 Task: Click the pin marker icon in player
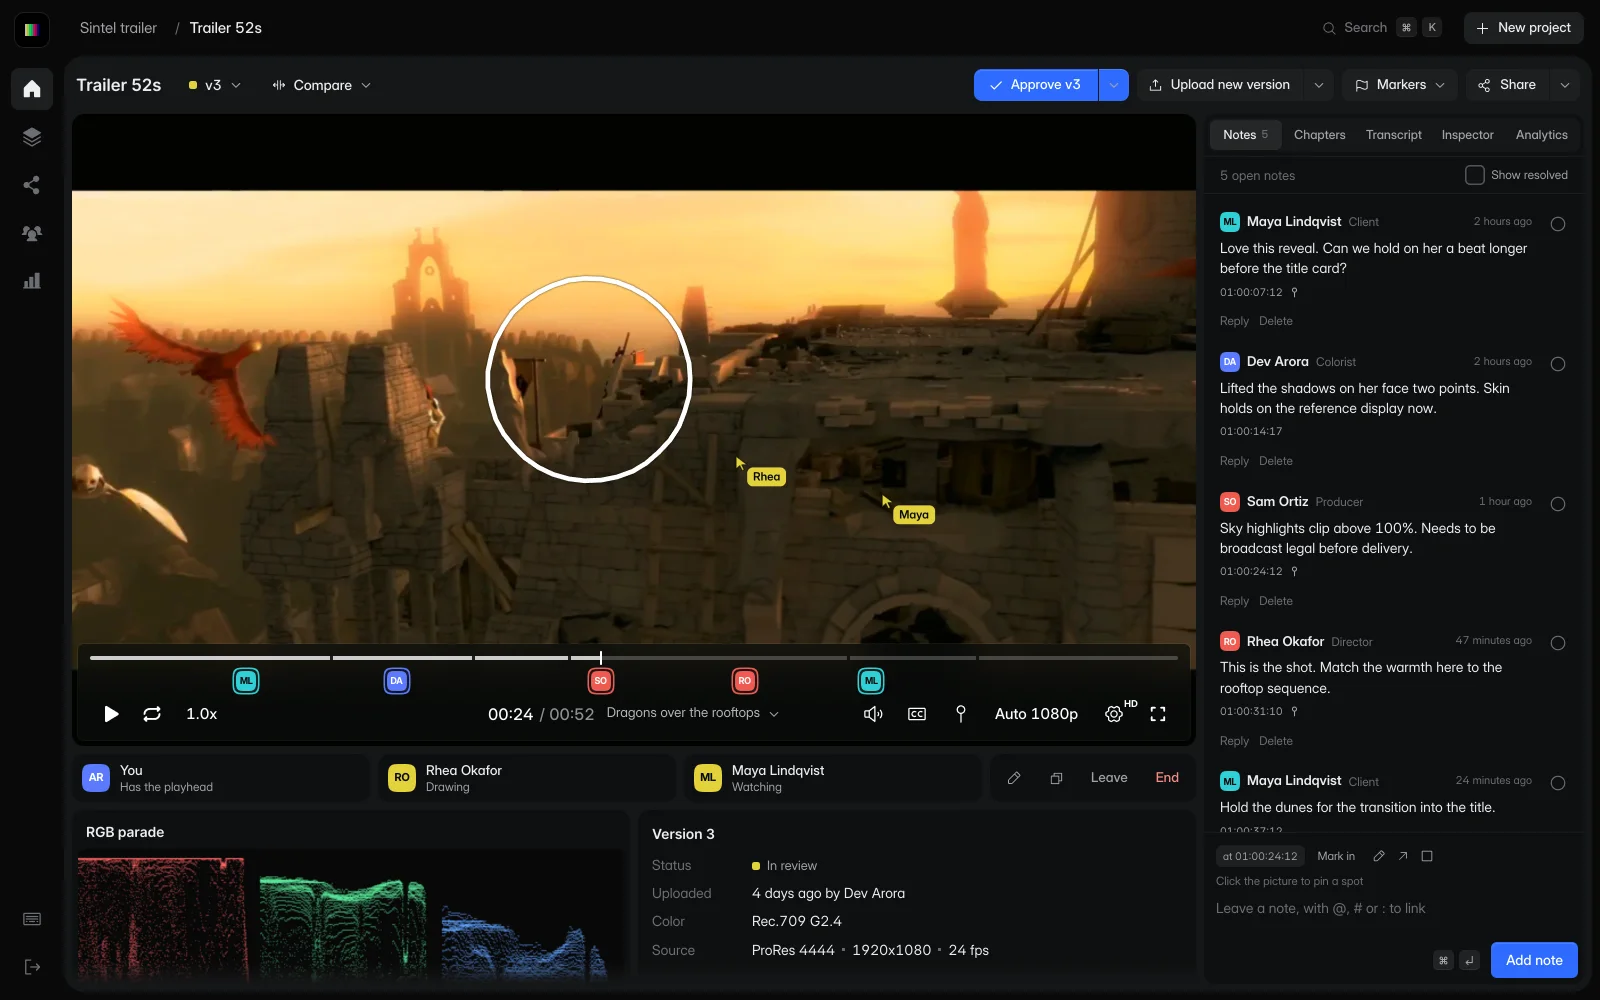click(x=961, y=714)
